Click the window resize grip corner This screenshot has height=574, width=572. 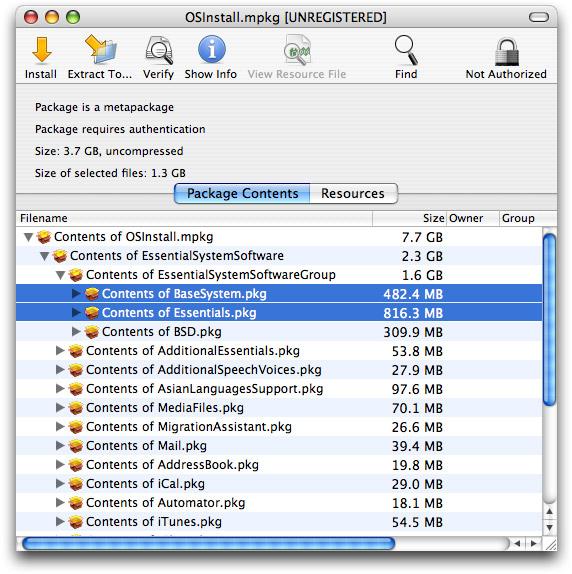550,544
